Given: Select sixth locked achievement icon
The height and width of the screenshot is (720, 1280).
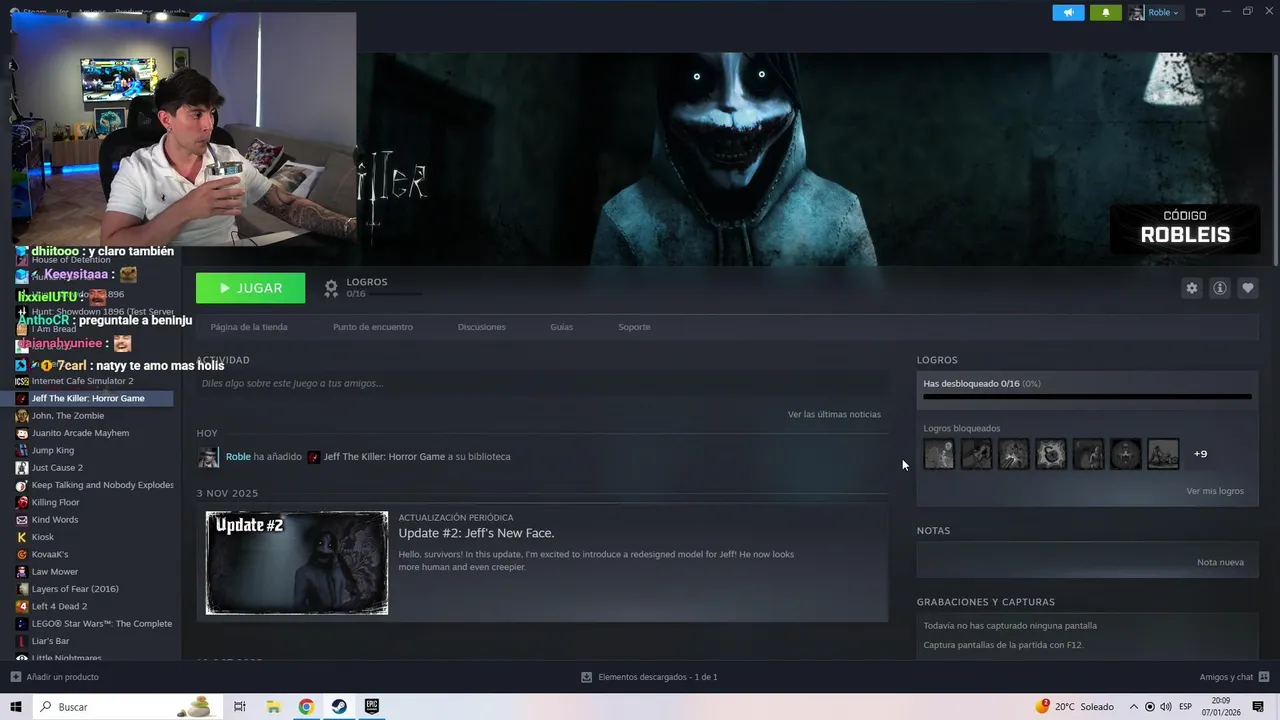Looking at the screenshot, I should coord(1125,454).
